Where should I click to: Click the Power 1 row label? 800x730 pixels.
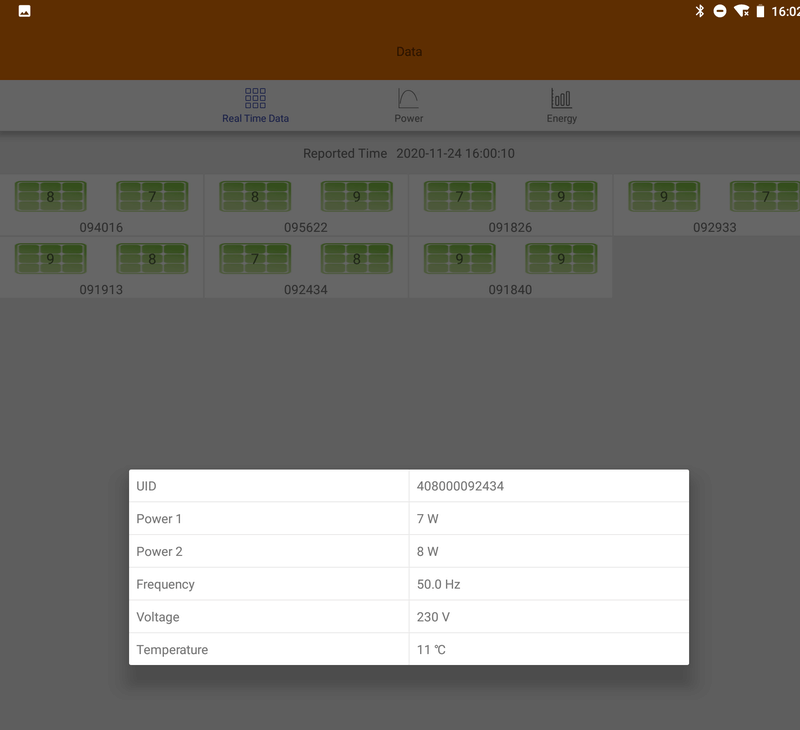point(159,519)
